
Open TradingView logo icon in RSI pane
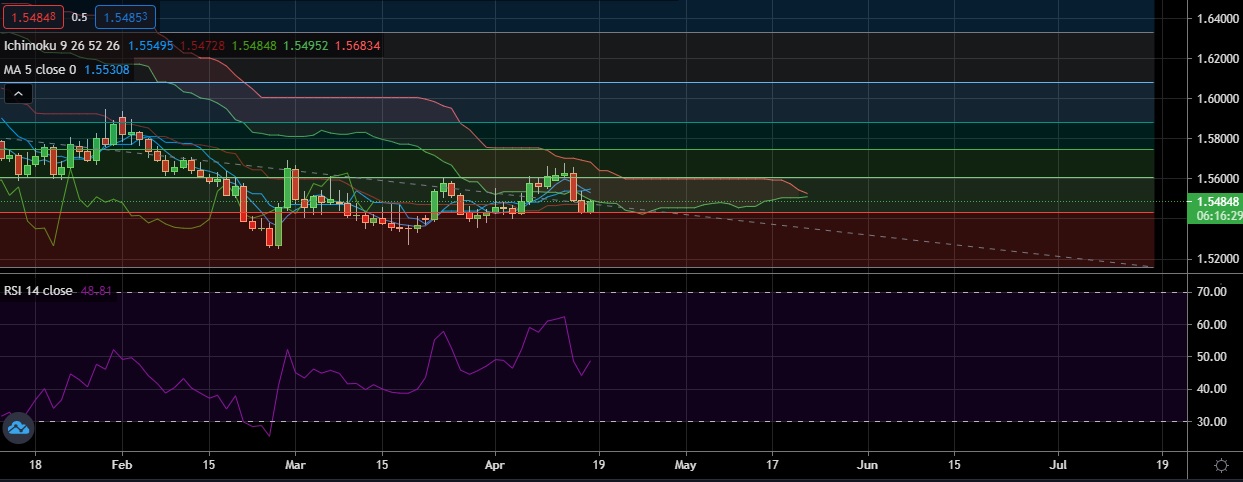point(19,429)
